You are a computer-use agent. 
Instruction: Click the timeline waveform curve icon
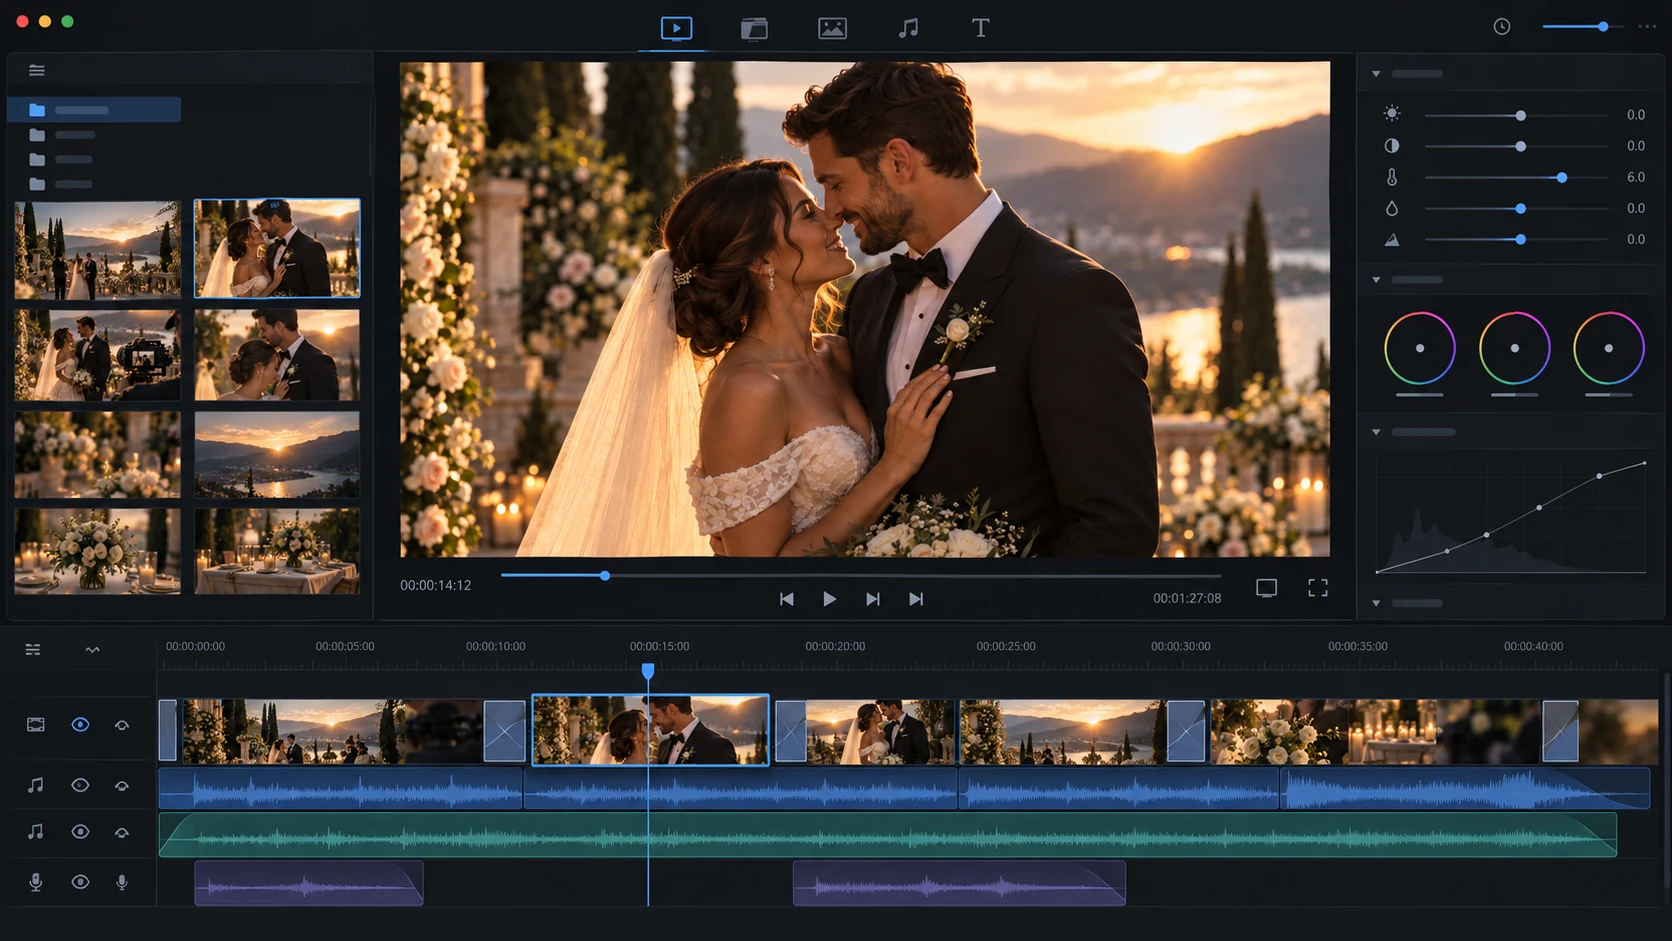92,650
